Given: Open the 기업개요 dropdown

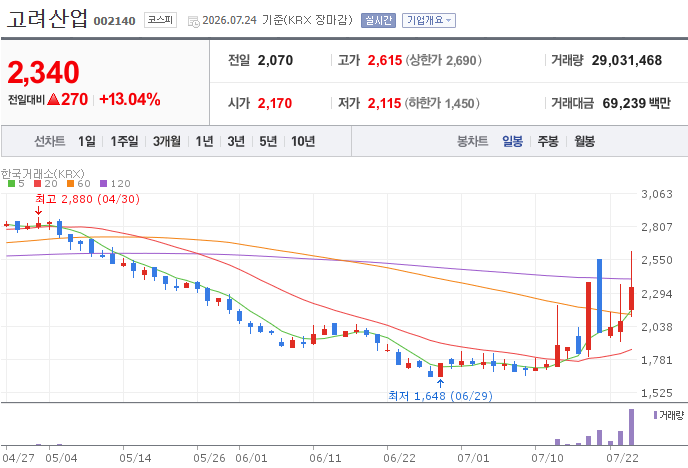Looking at the screenshot, I should point(429,20).
